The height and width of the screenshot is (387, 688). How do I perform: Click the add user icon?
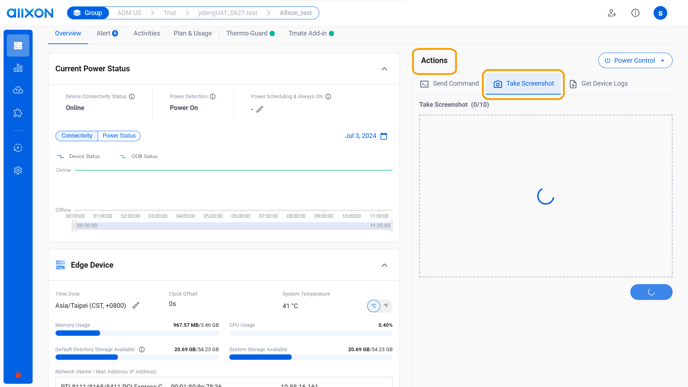(x=612, y=13)
